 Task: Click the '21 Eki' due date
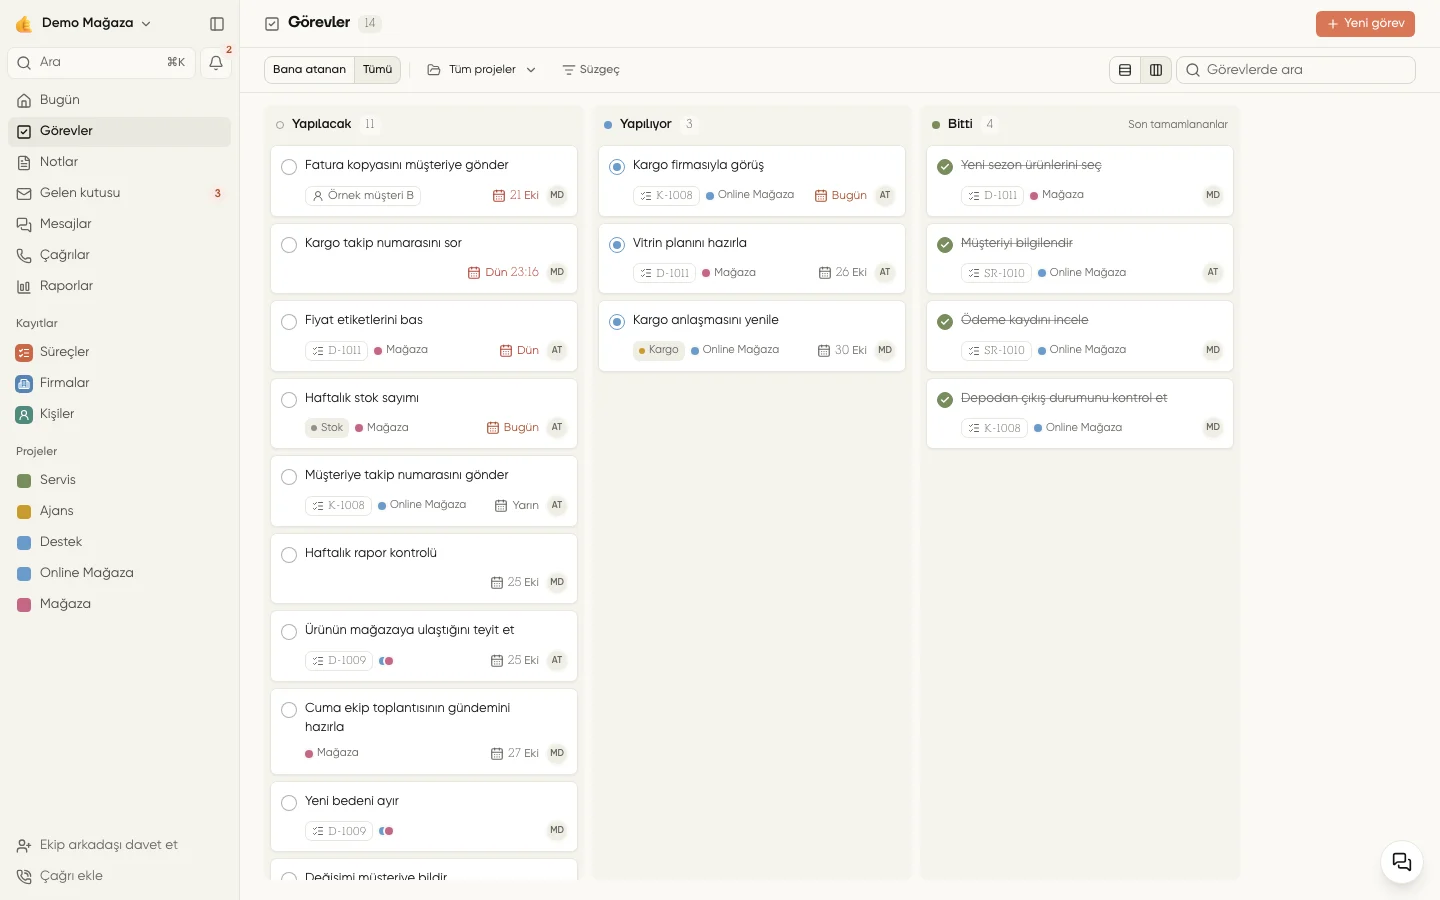[x=516, y=196]
